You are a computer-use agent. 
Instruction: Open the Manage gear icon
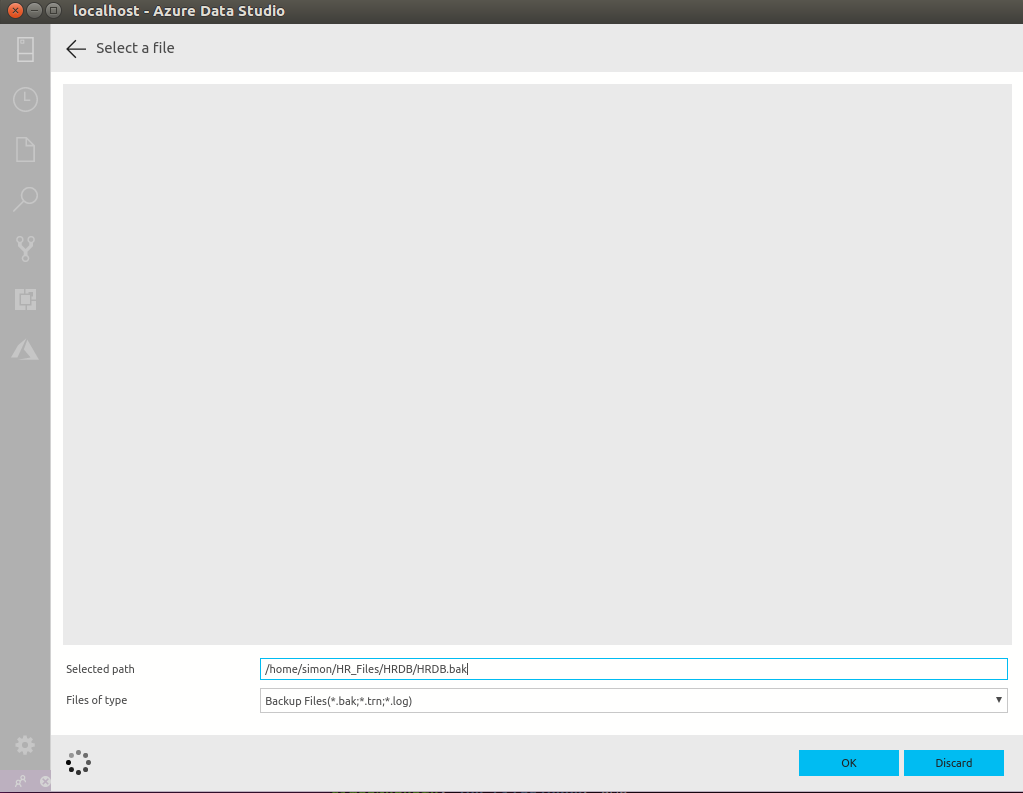pos(25,745)
